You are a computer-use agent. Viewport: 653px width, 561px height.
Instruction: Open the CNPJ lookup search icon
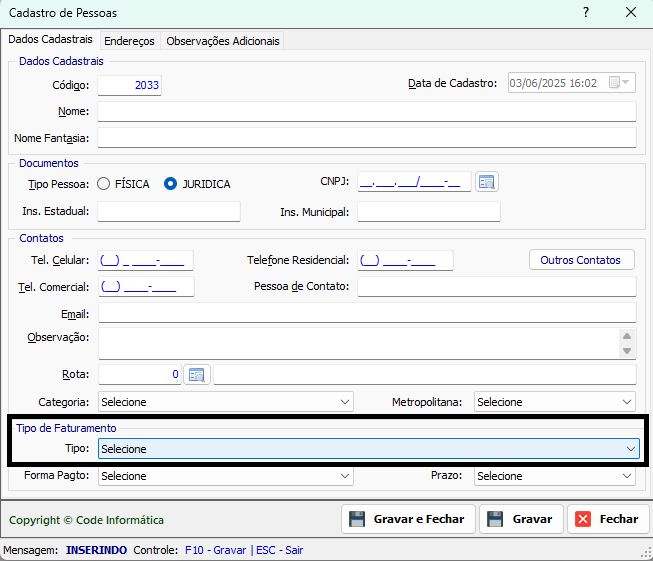click(x=486, y=182)
